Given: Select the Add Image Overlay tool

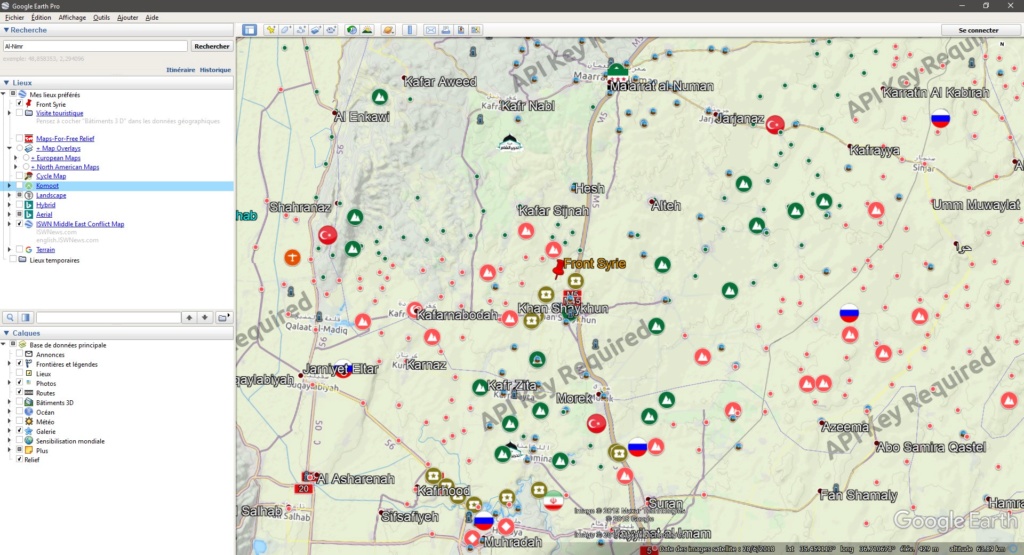Looking at the screenshot, I should pos(316,30).
